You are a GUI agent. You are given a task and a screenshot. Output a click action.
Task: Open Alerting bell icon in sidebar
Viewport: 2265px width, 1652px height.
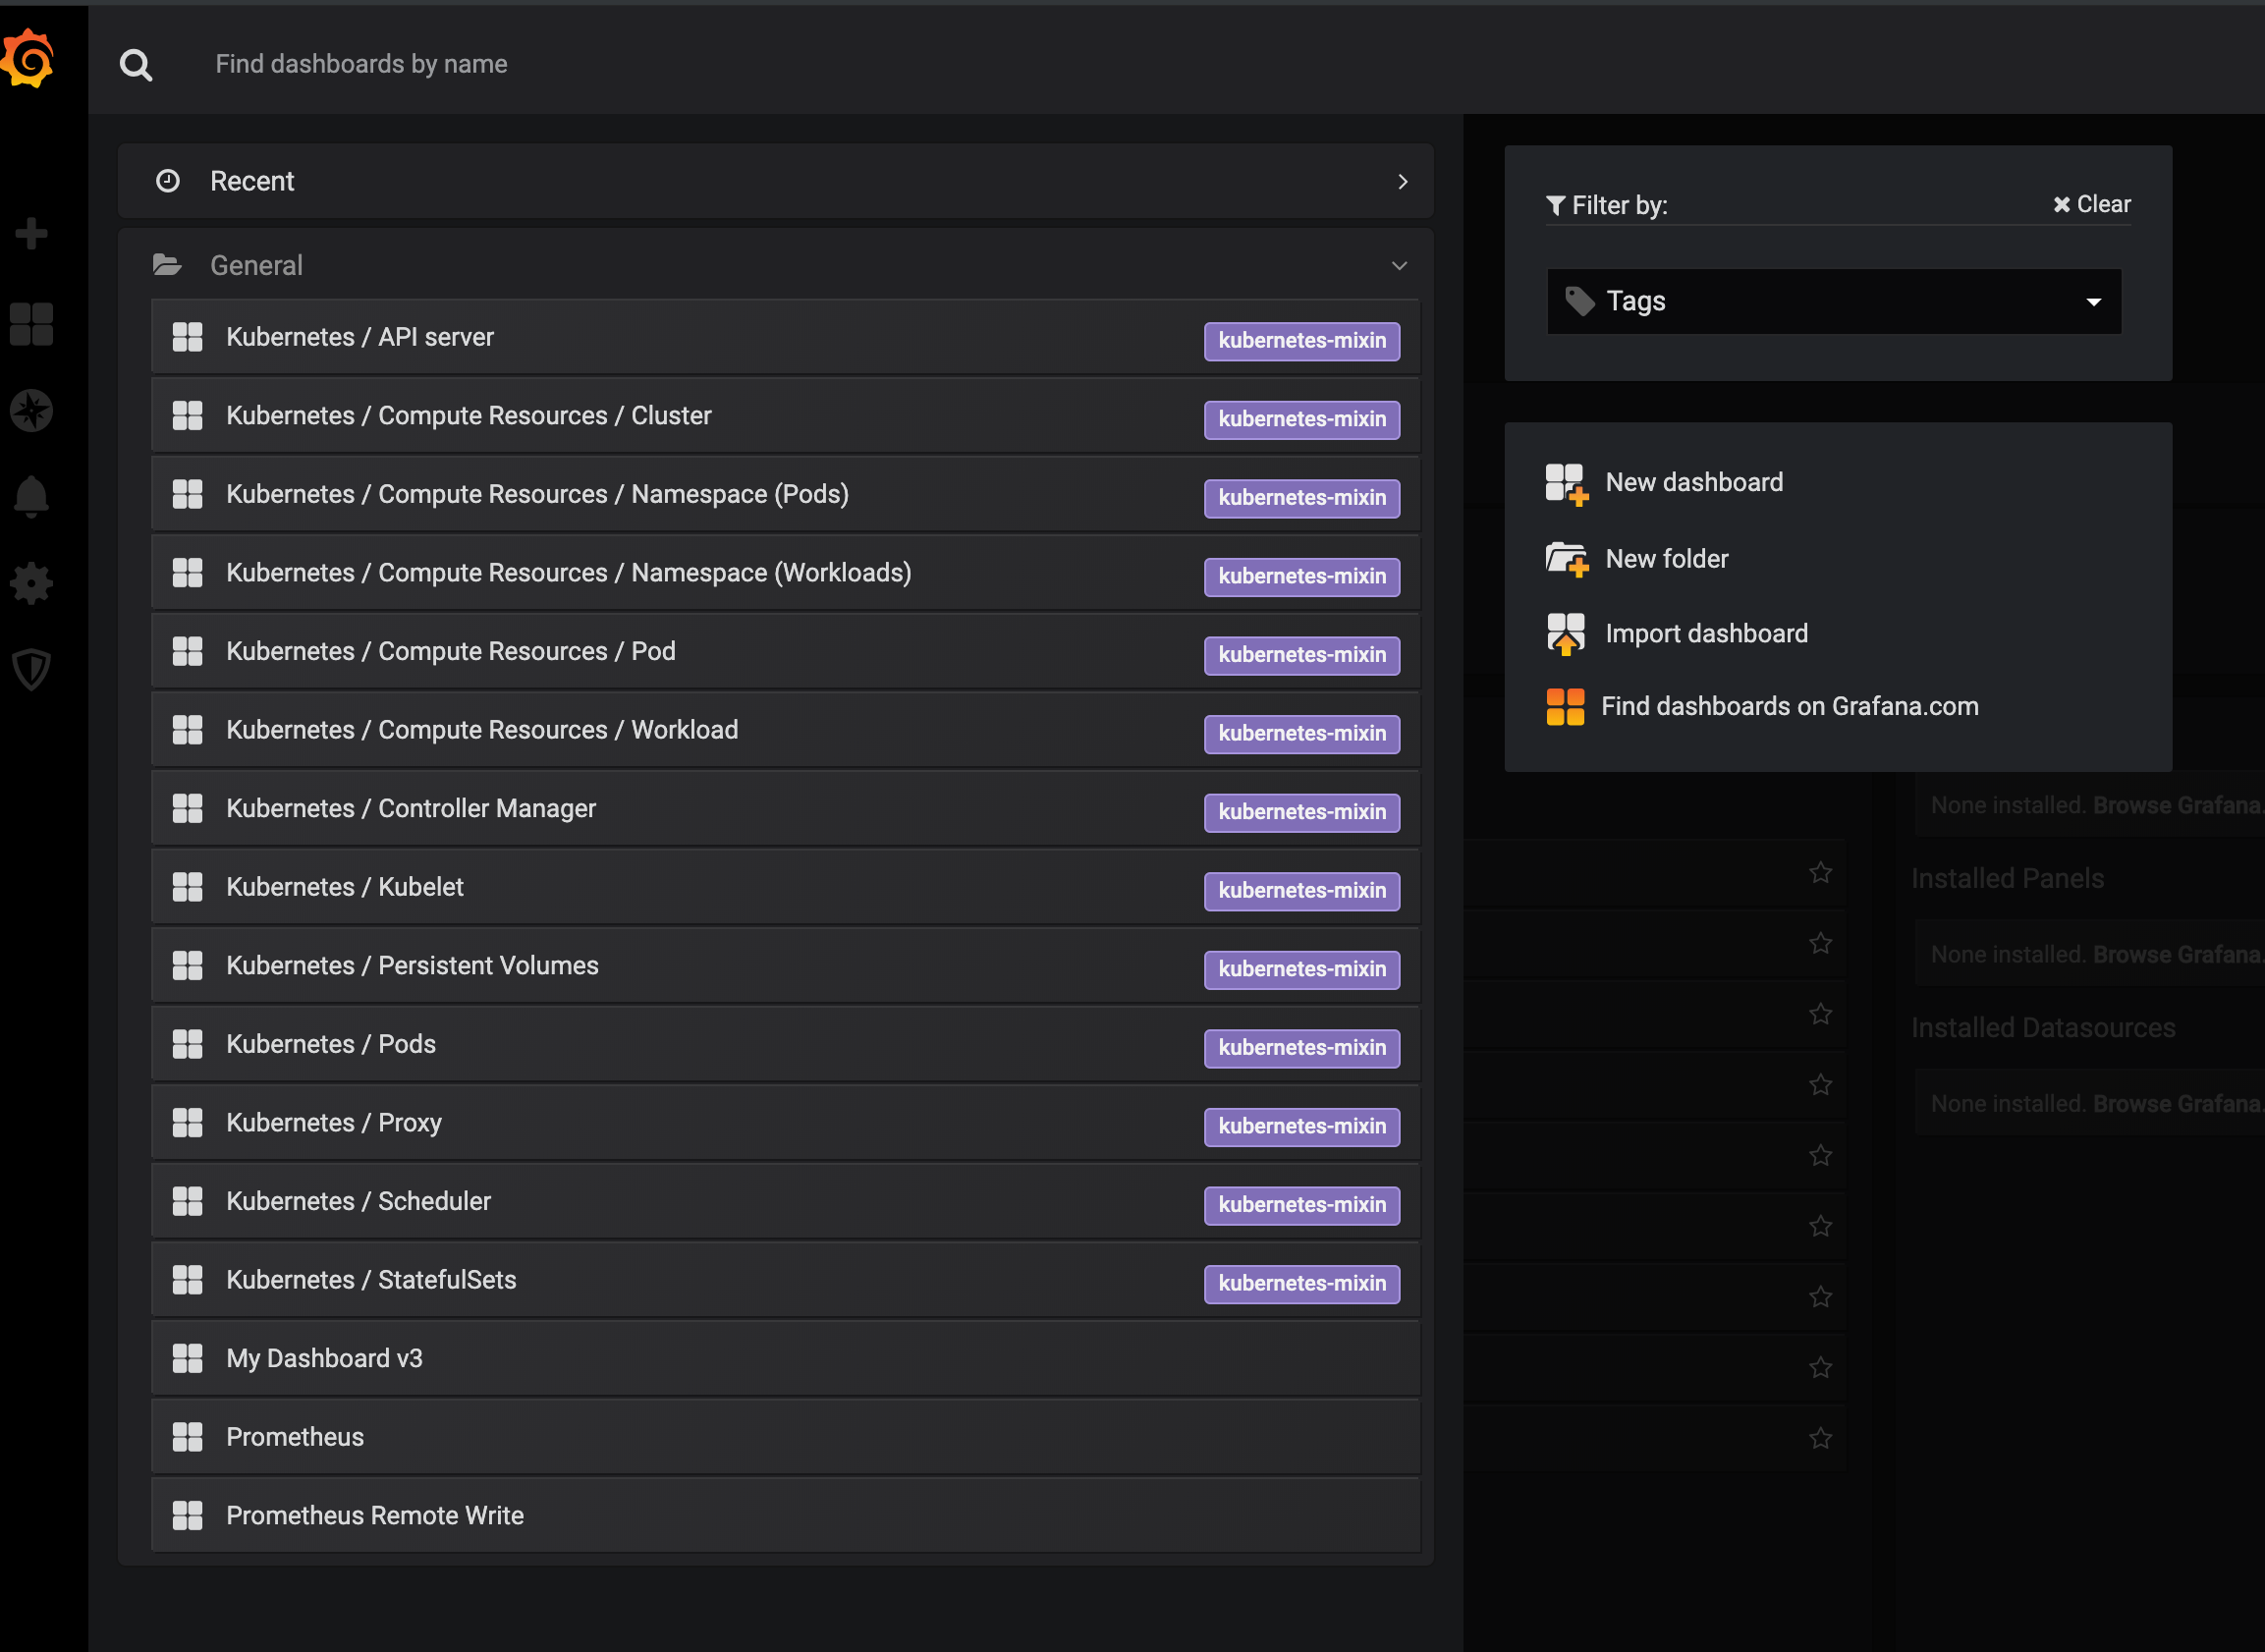click(x=31, y=496)
